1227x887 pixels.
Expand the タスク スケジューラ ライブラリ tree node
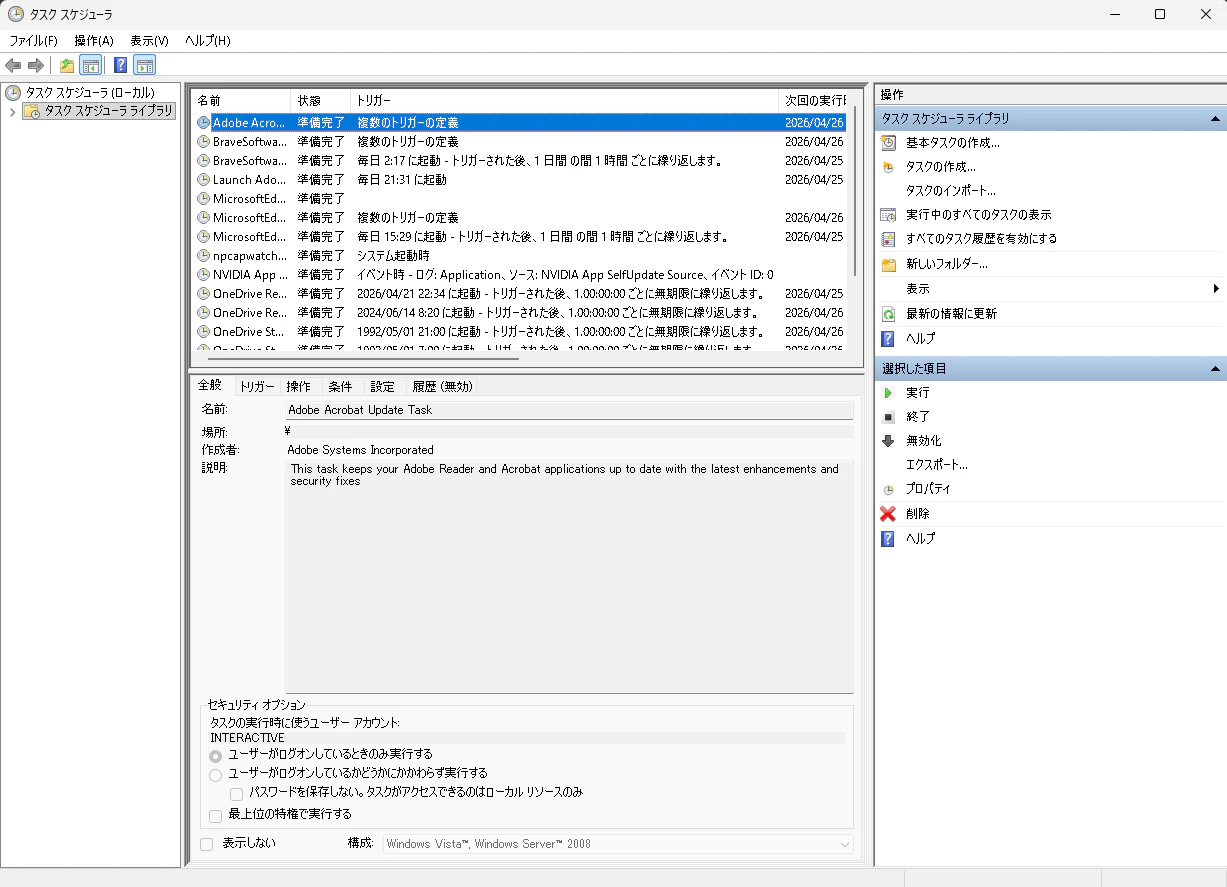click(x=12, y=111)
